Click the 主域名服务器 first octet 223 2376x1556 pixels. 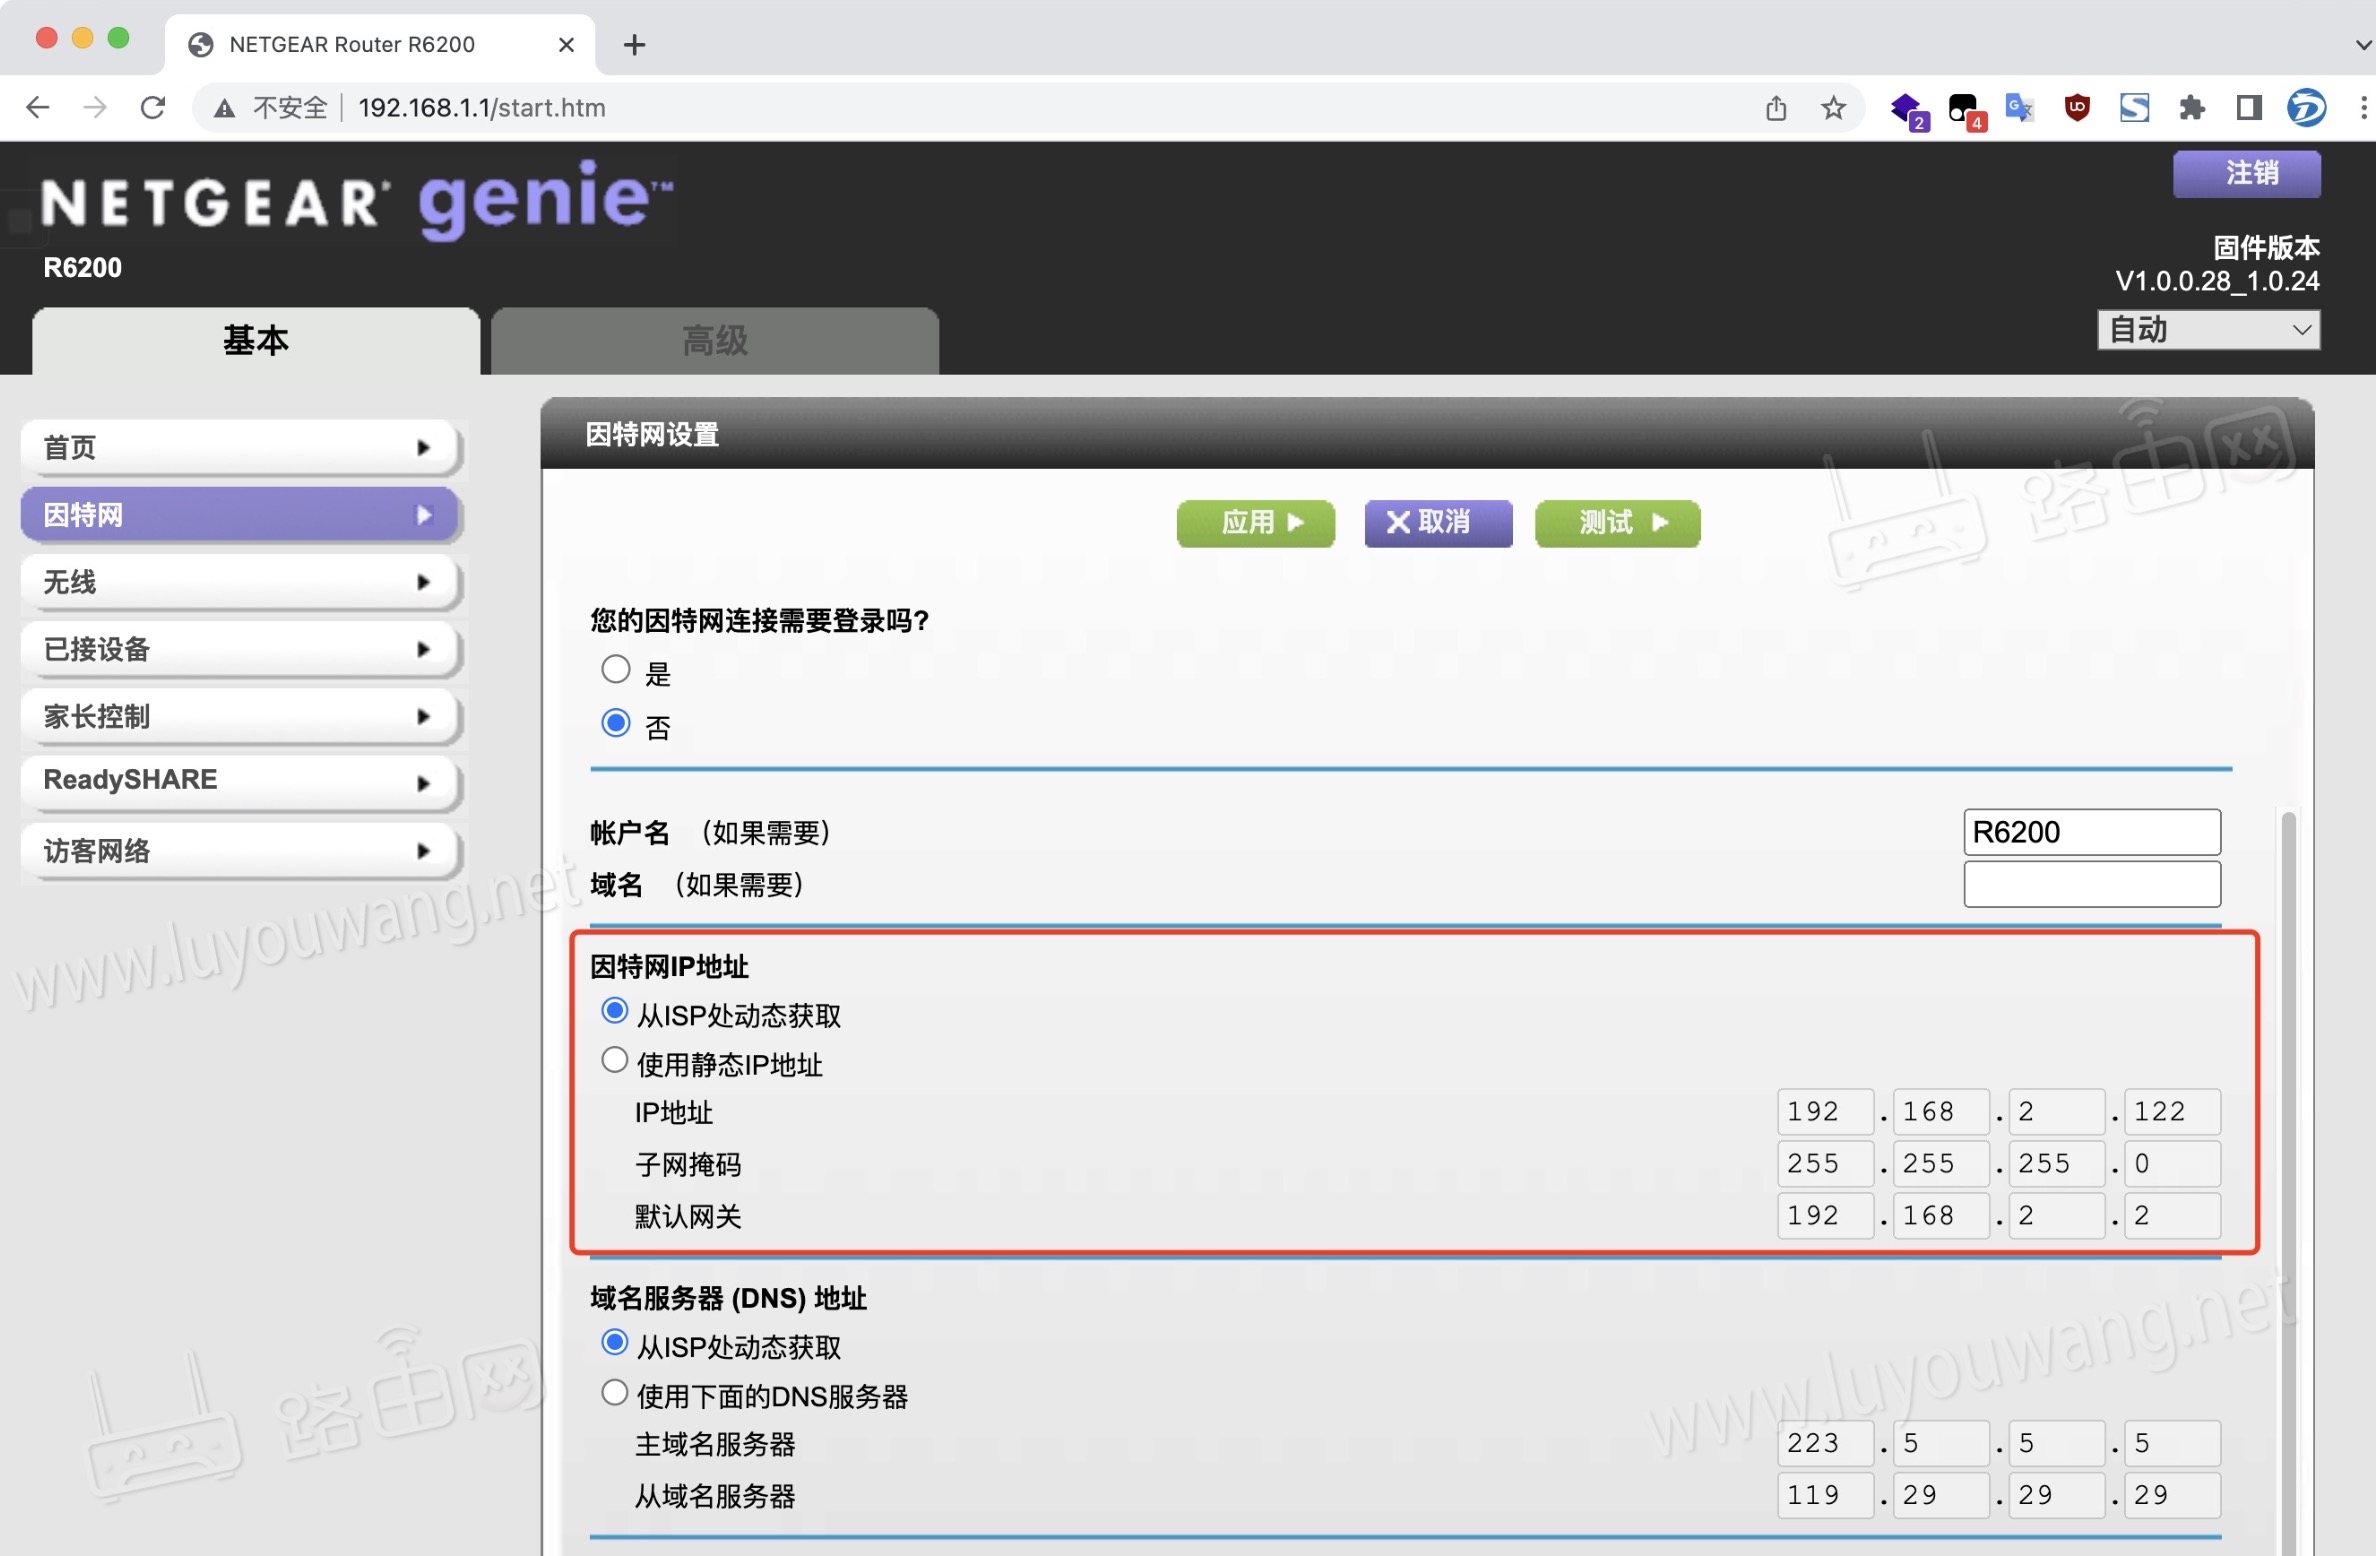[x=1825, y=1443]
